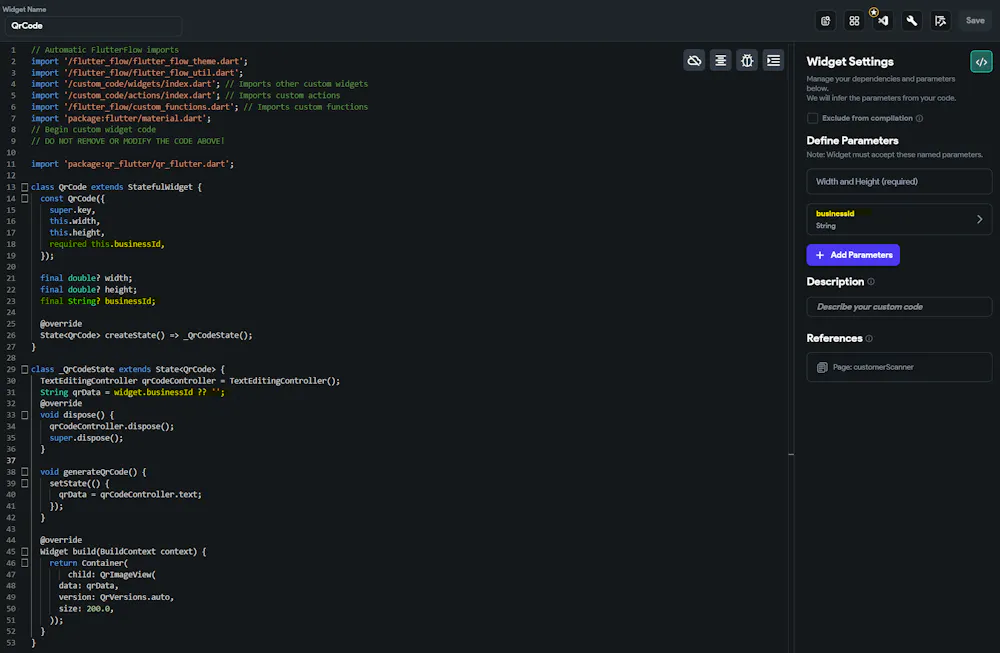1000x653 pixels.
Task: Fold the build method at line 45
Action: (x=25, y=552)
